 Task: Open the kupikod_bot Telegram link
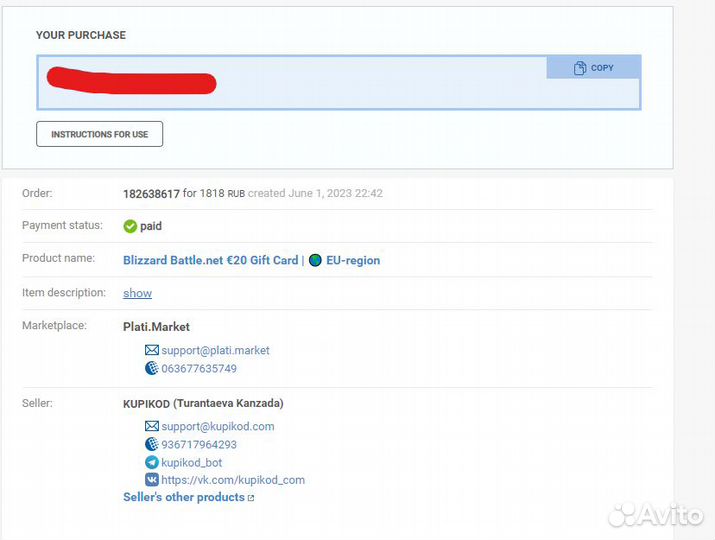click(192, 463)
